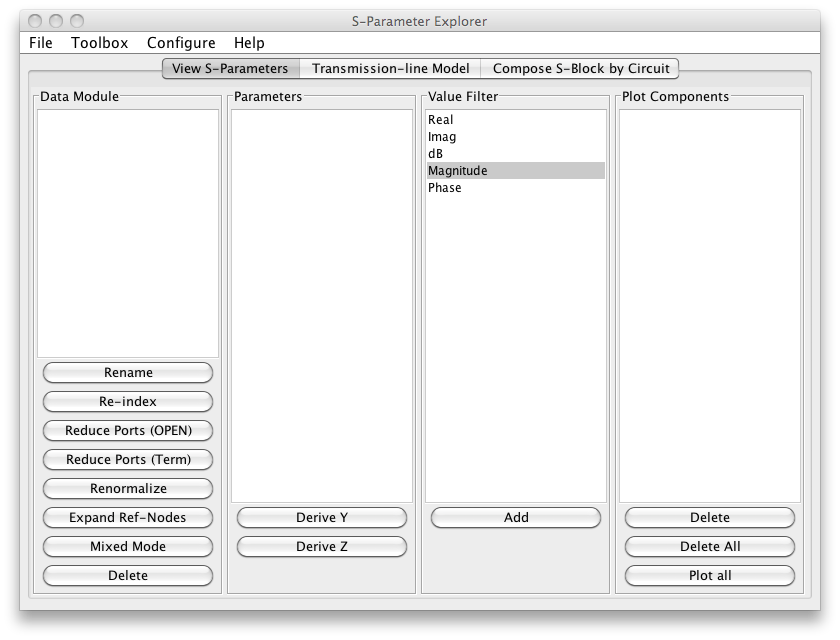Click the Rename button

(x=128, y=373)
